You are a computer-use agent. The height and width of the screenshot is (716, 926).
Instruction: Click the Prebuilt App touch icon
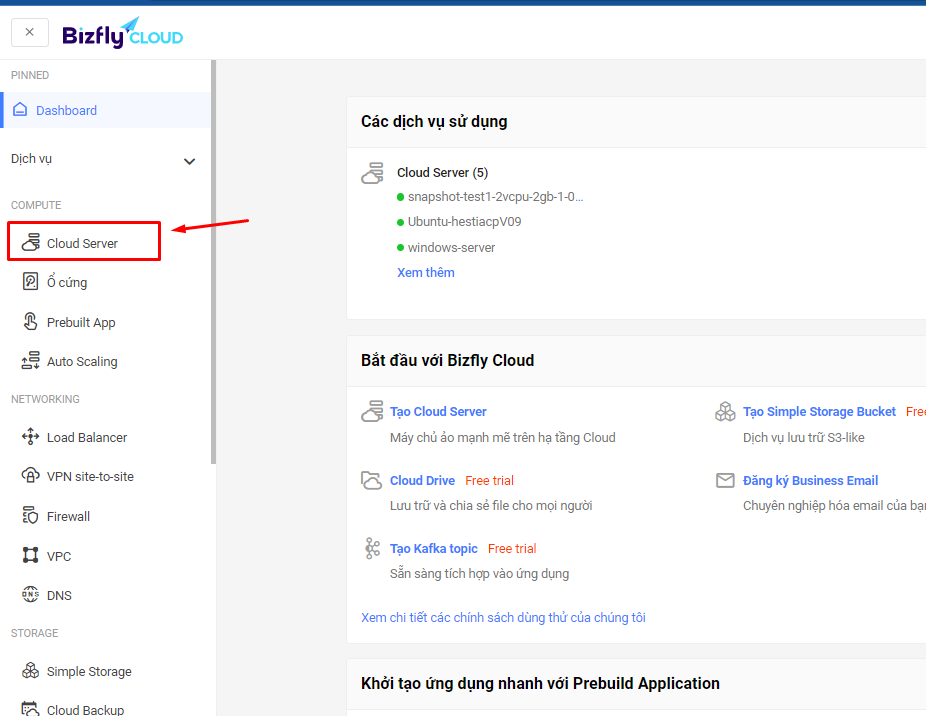pos(30,321)
